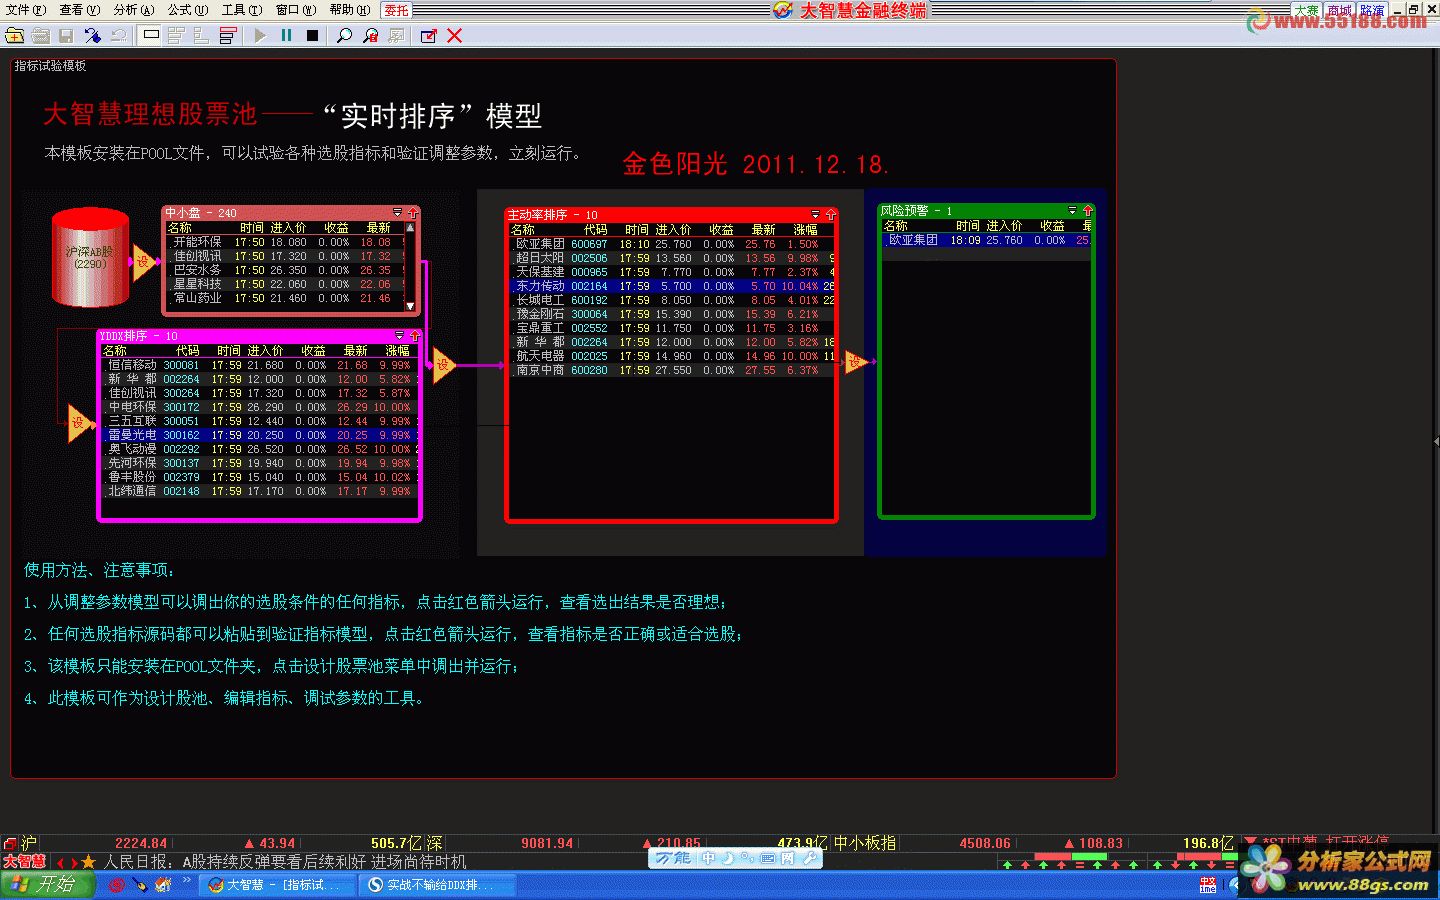Click the magnifier search toolbar icon

[344, 36]
